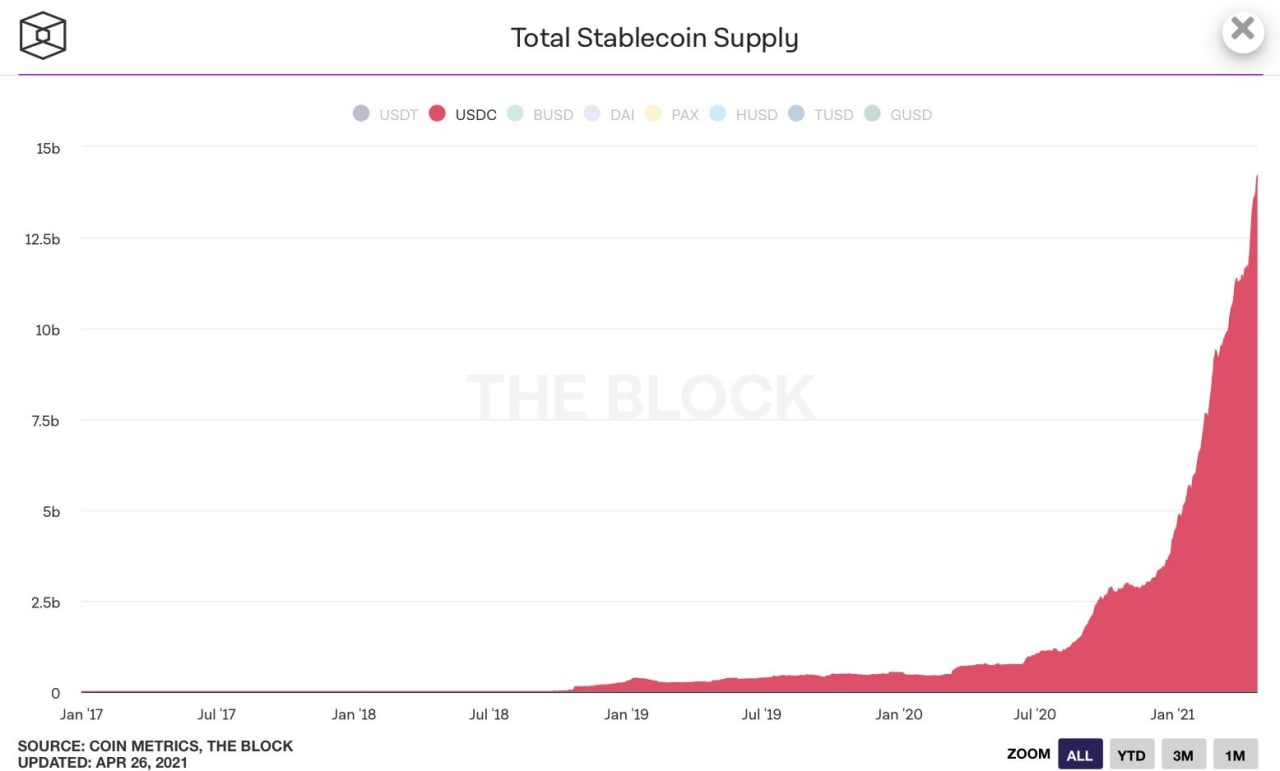
Task: Click the red USDC legend dot
Action: (x=437, y=114)
